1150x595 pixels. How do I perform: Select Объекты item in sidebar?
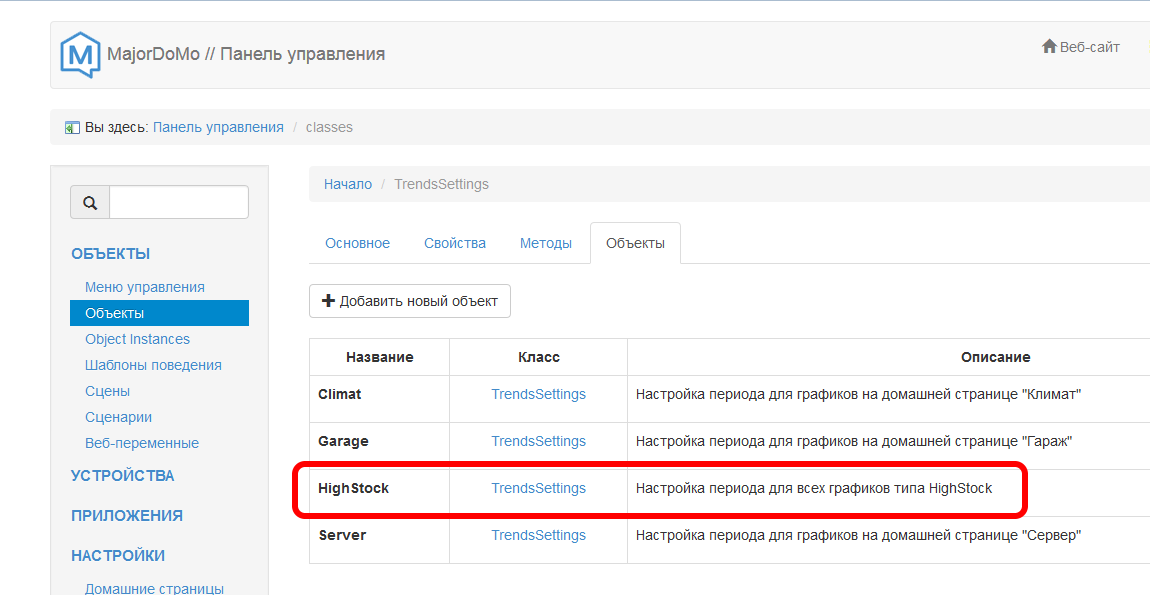pyautogui.click(x=159, y=313)
